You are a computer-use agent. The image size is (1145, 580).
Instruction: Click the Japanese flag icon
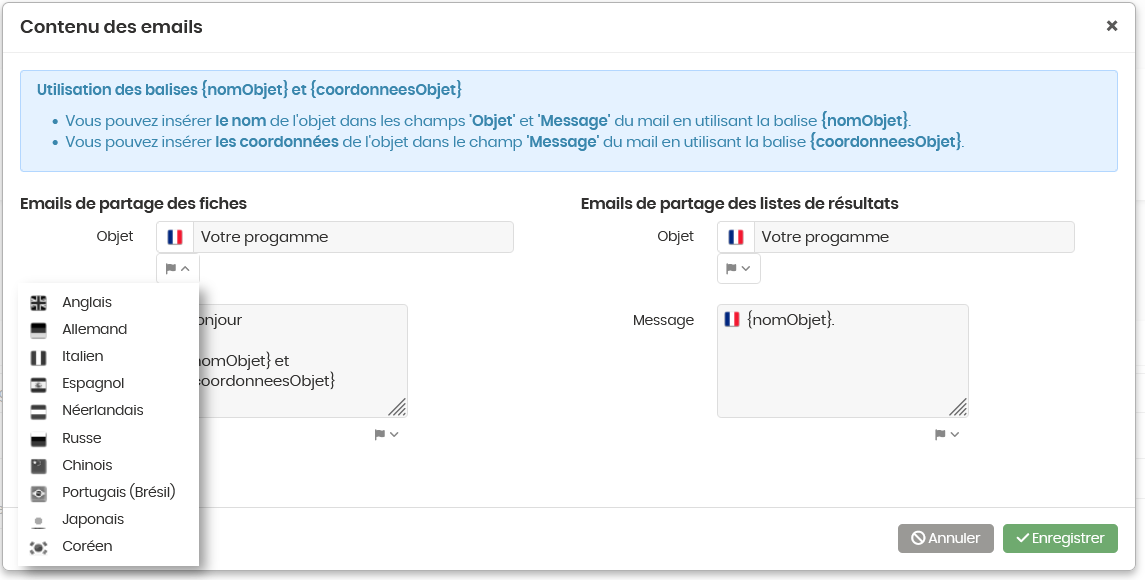point(39,520)
